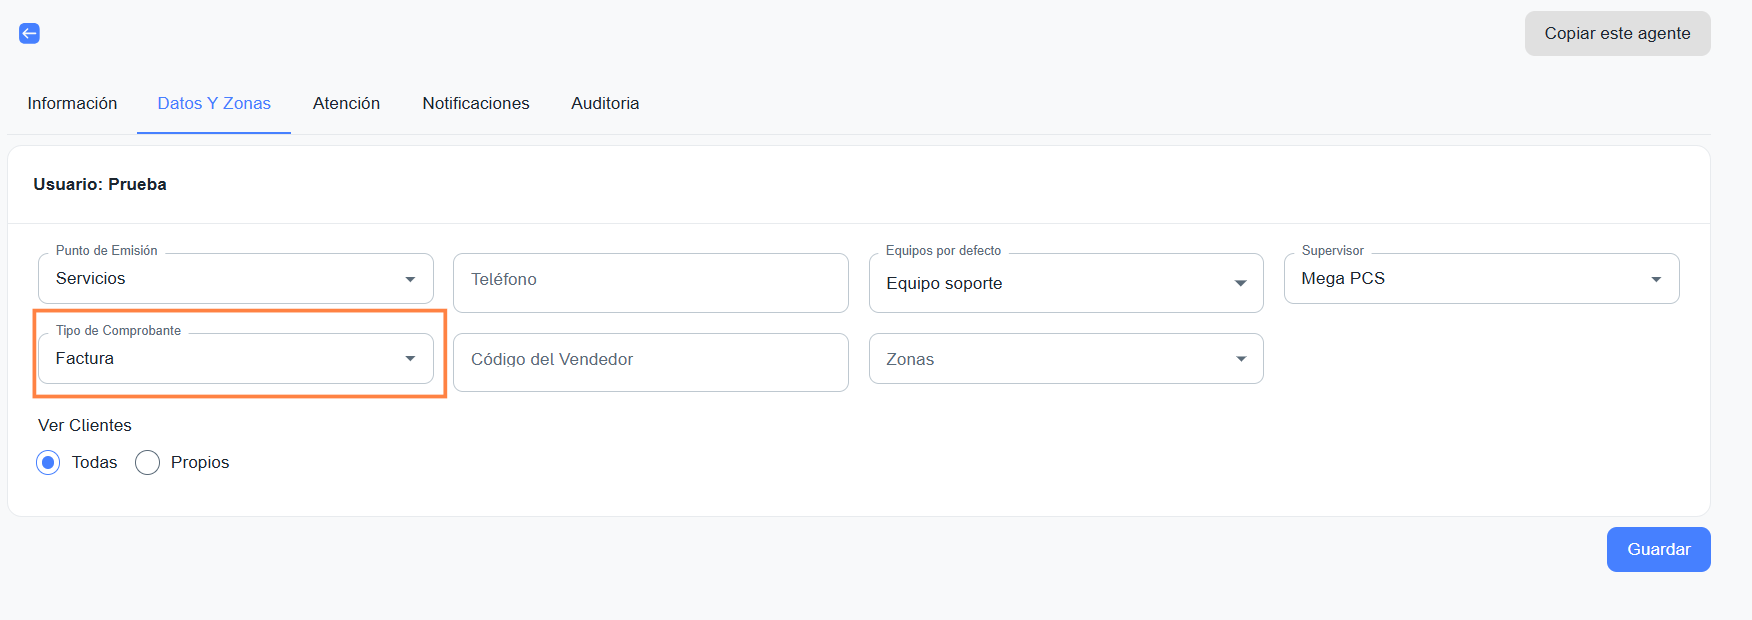Click into the Código del Vendedor field
Screen dimensions: 1752x620
coord(650,361)
